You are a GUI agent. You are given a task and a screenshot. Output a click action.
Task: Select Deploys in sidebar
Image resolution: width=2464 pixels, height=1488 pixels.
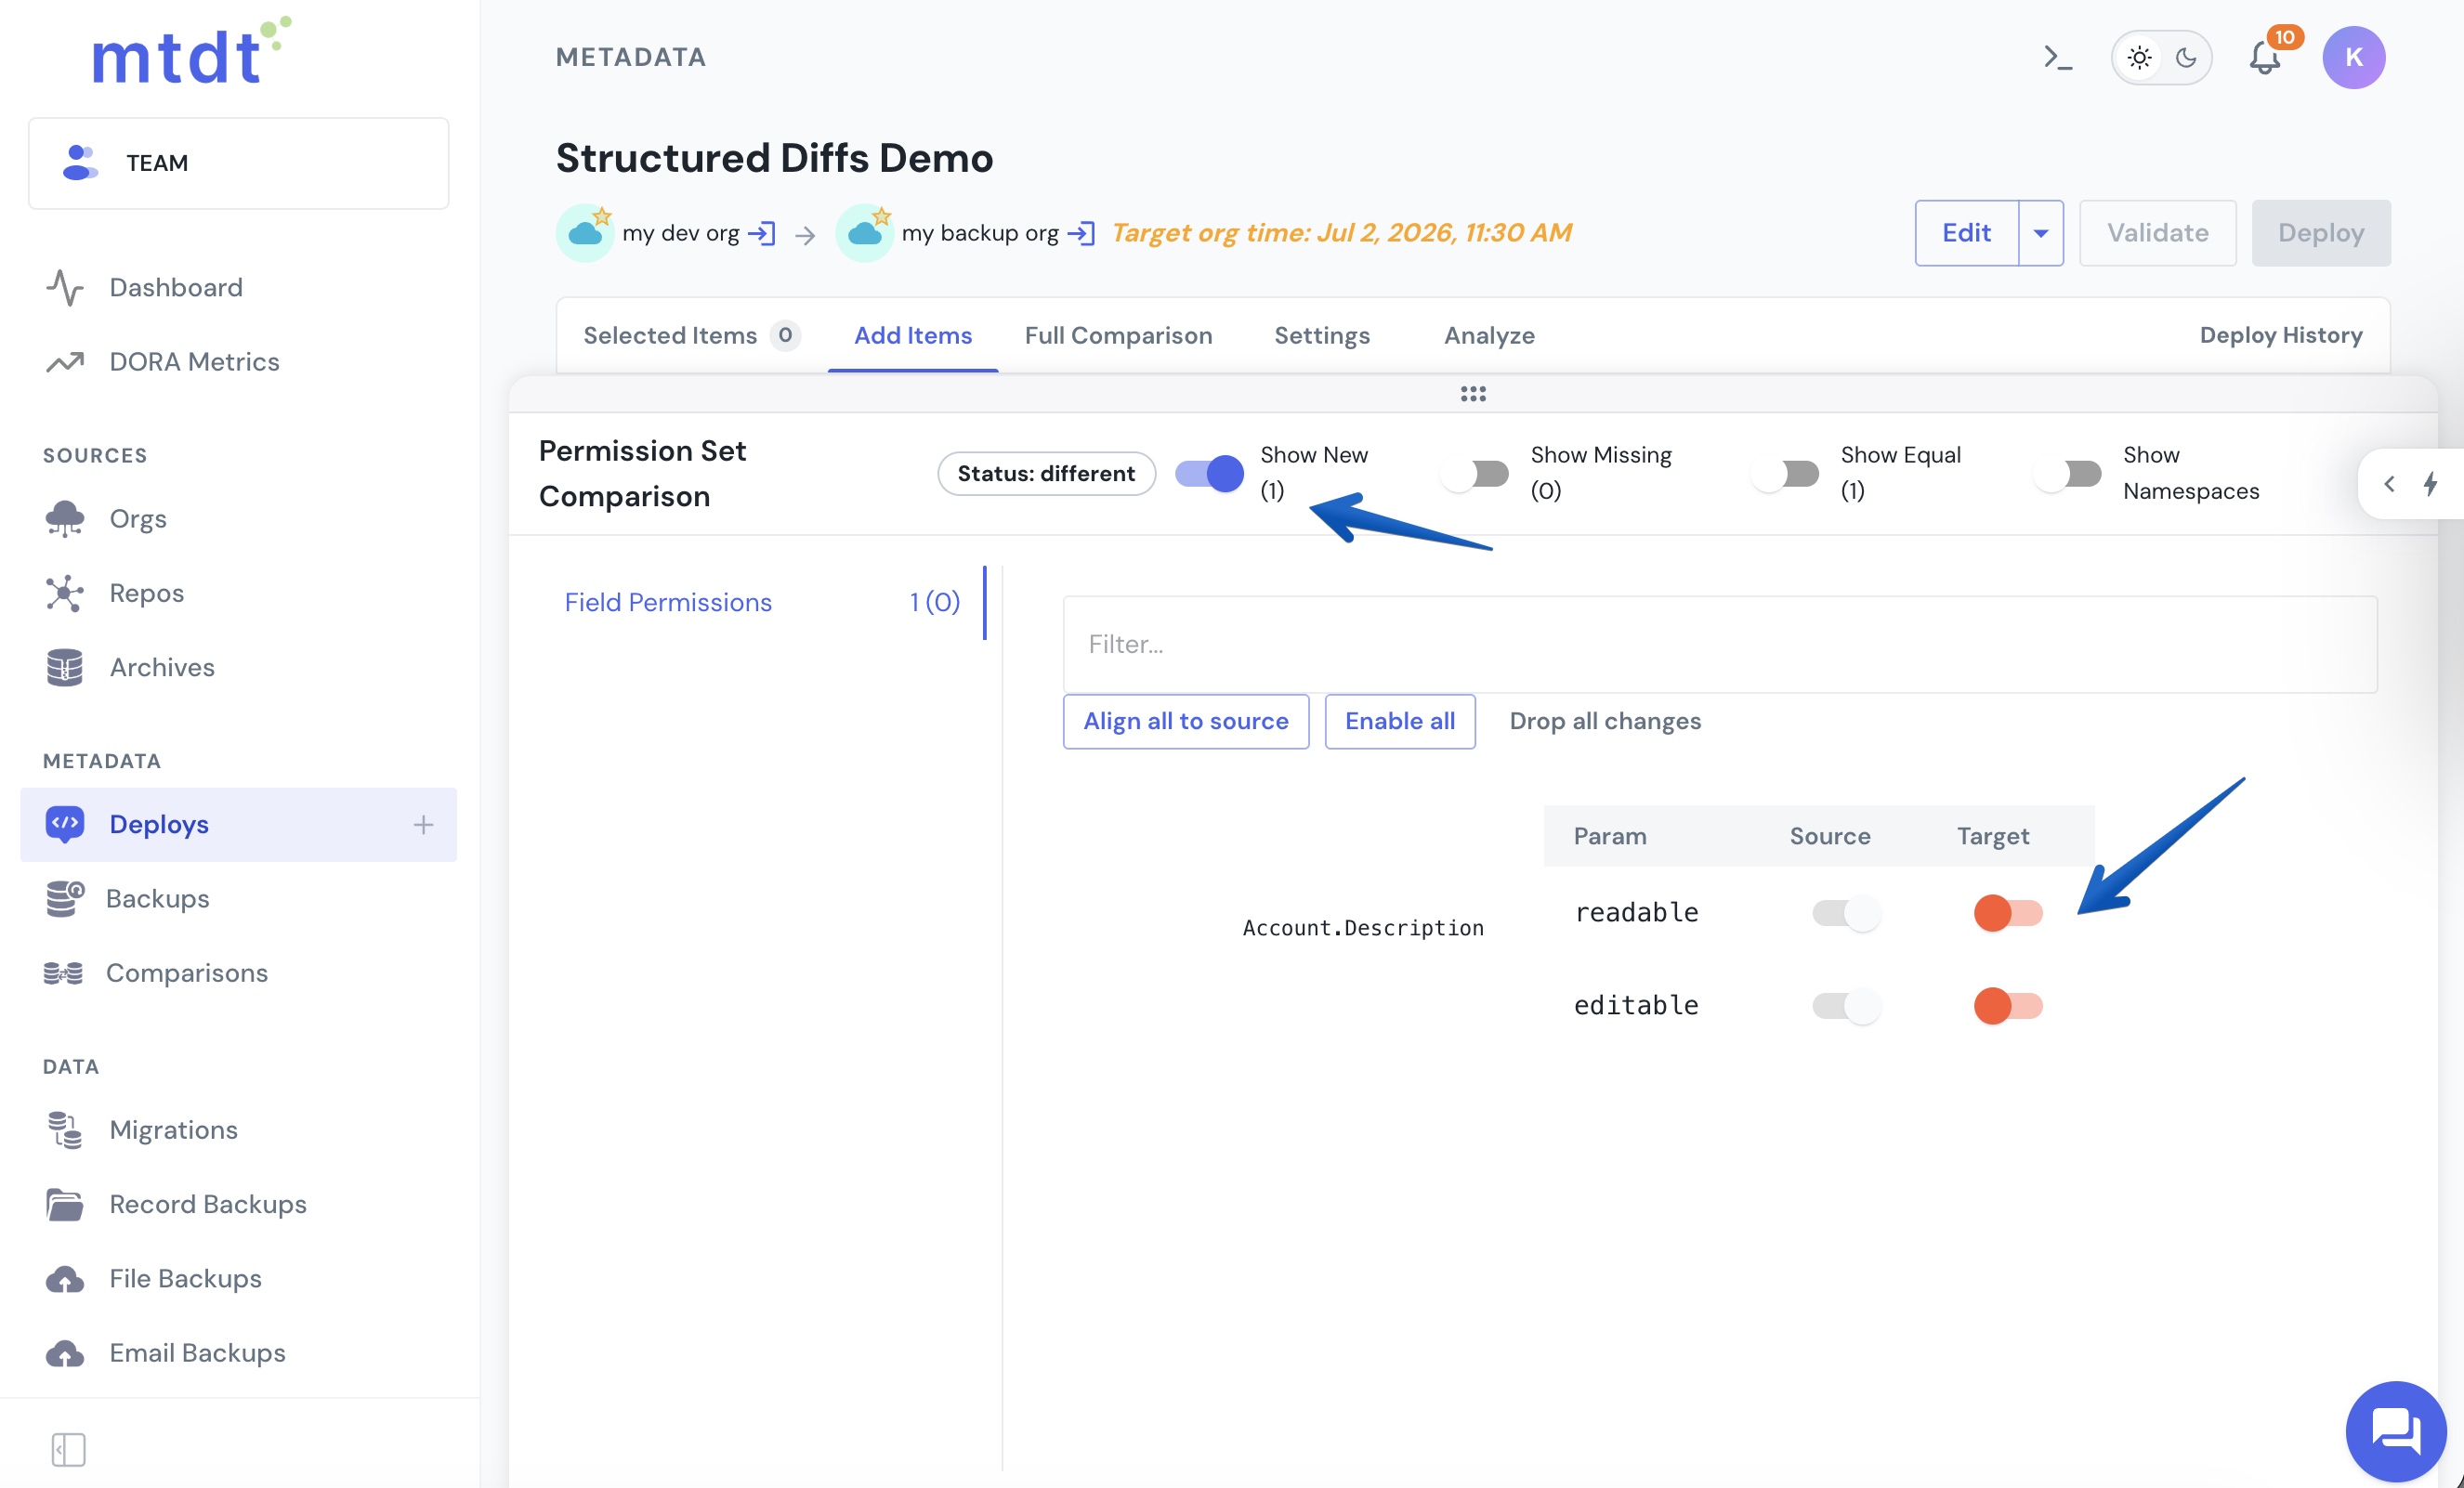click(238, 825)
